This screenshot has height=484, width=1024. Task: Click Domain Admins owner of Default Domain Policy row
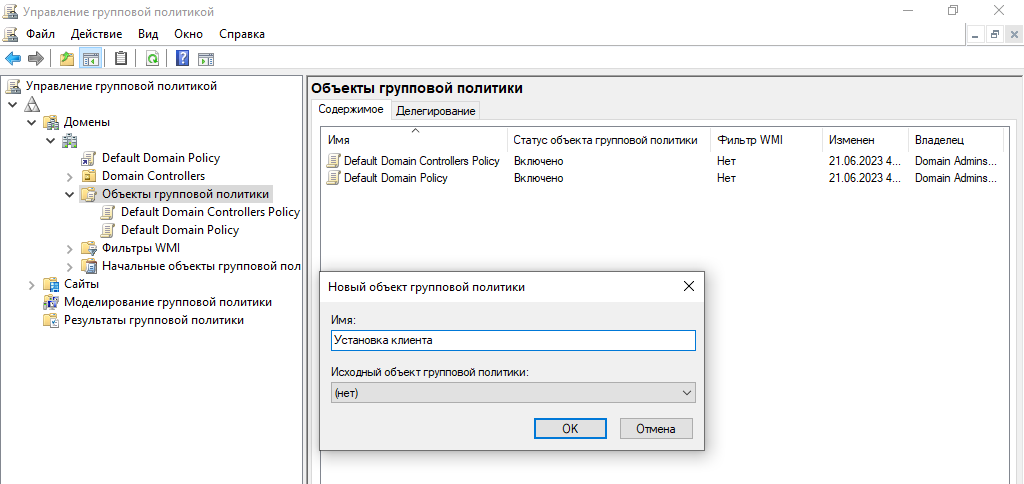[x=956, y=178]
